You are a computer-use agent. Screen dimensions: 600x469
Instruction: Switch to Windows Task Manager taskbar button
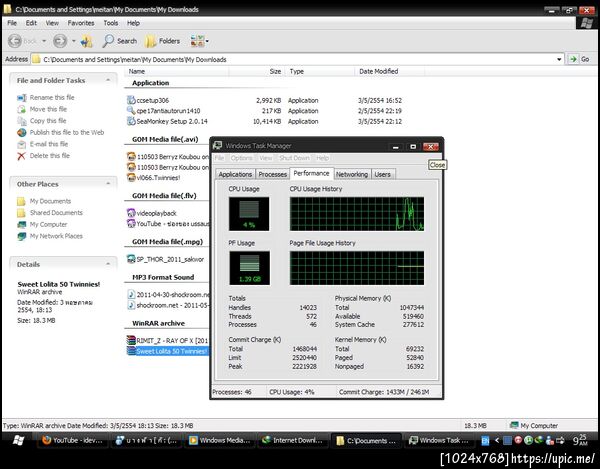[439, 440]
